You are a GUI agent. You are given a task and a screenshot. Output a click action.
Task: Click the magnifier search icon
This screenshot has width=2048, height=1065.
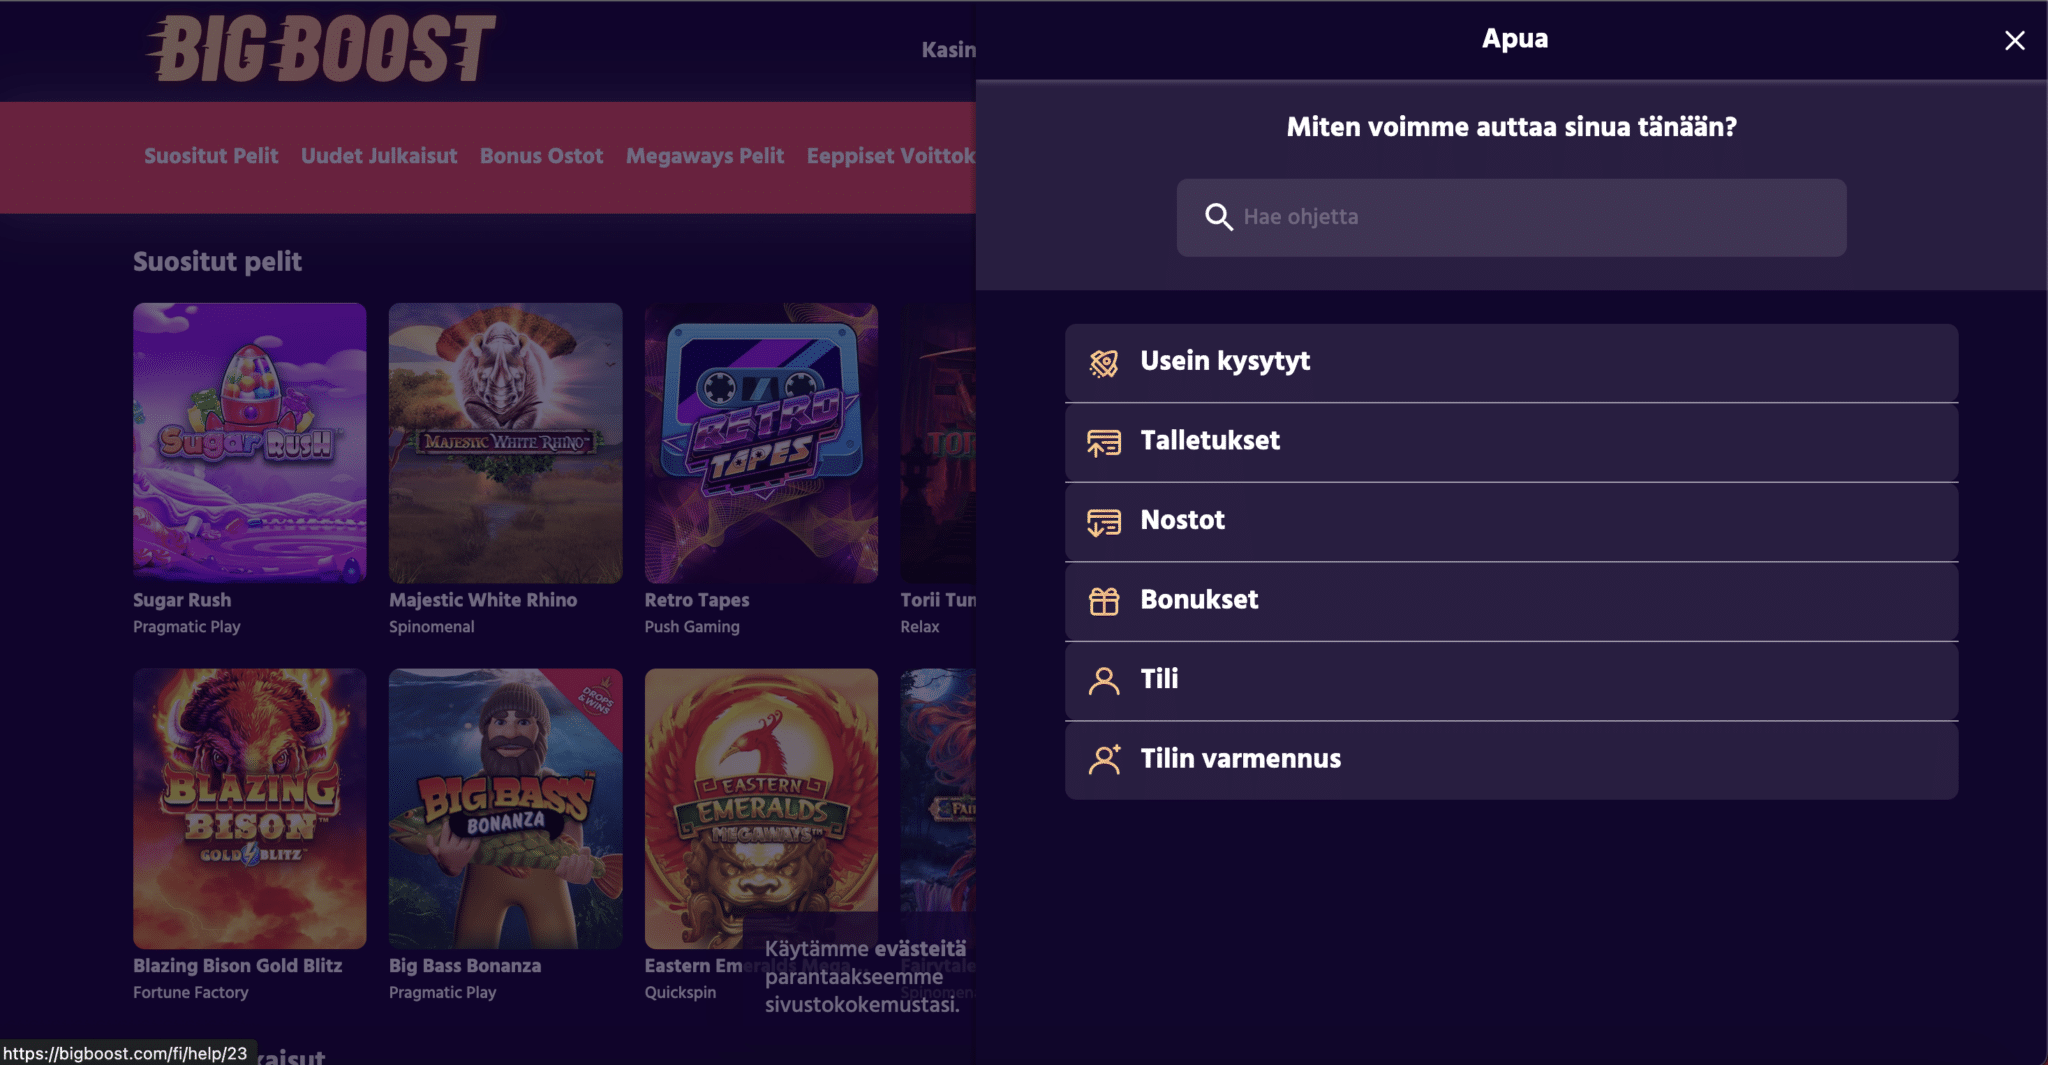(x=1218, y=217)
